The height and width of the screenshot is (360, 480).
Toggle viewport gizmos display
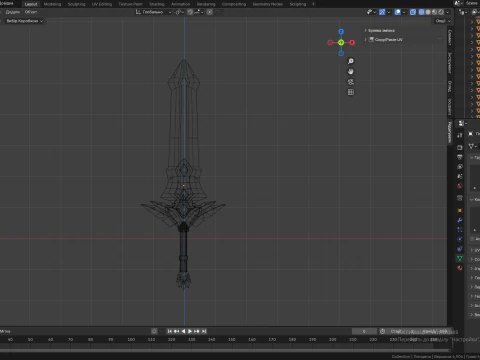(382, 12)
